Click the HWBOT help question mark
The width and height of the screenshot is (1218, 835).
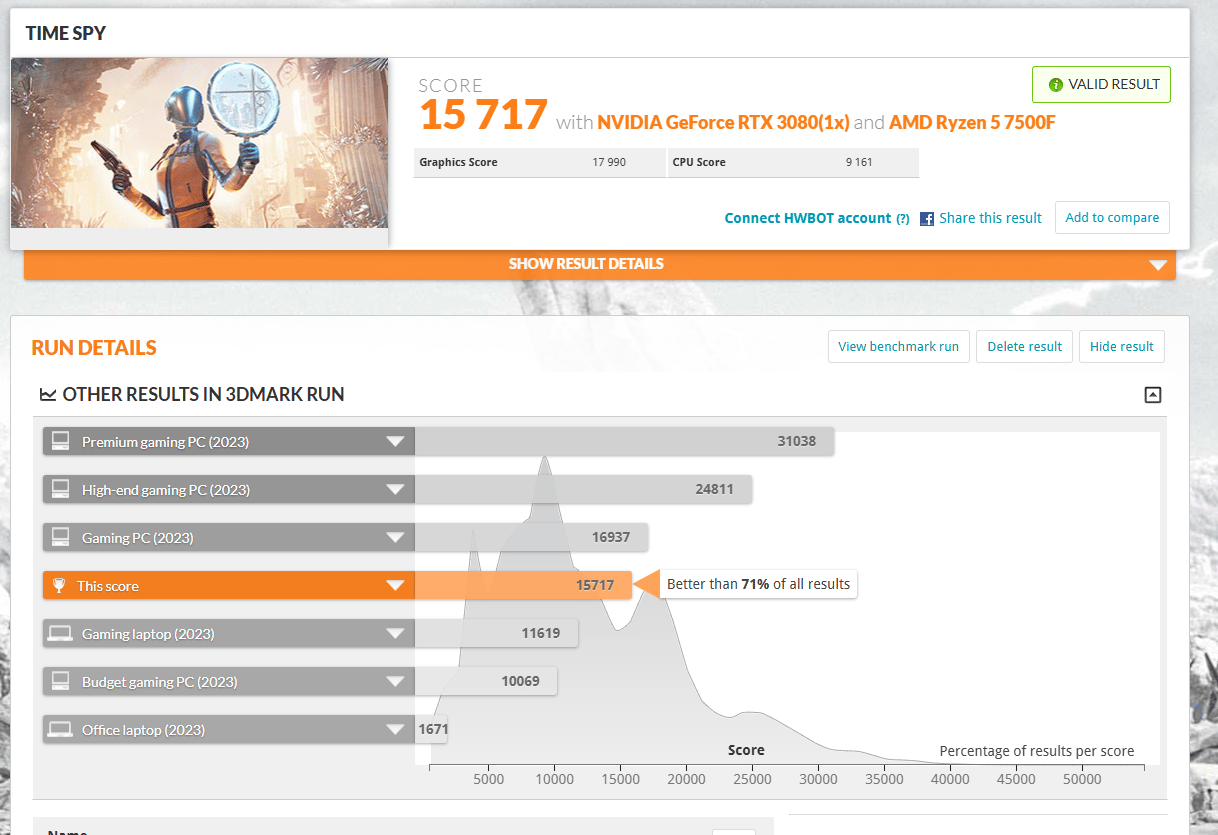pyautogui.click(x=903, y=219)
